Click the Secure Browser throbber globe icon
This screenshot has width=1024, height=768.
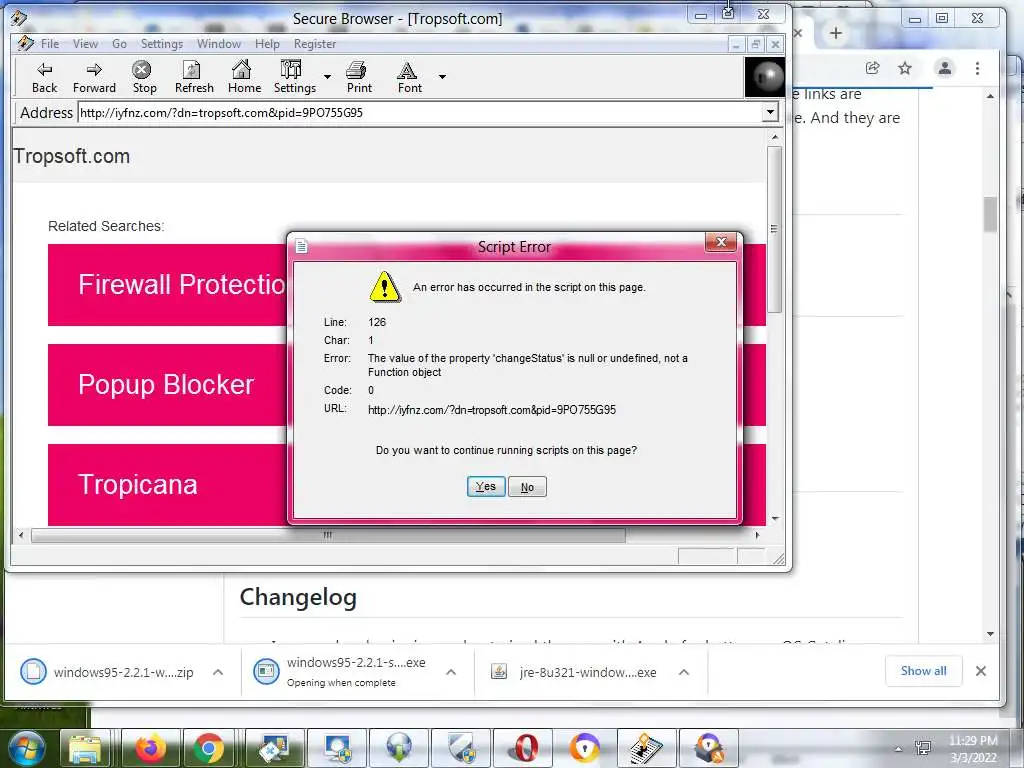coord(765,77)
